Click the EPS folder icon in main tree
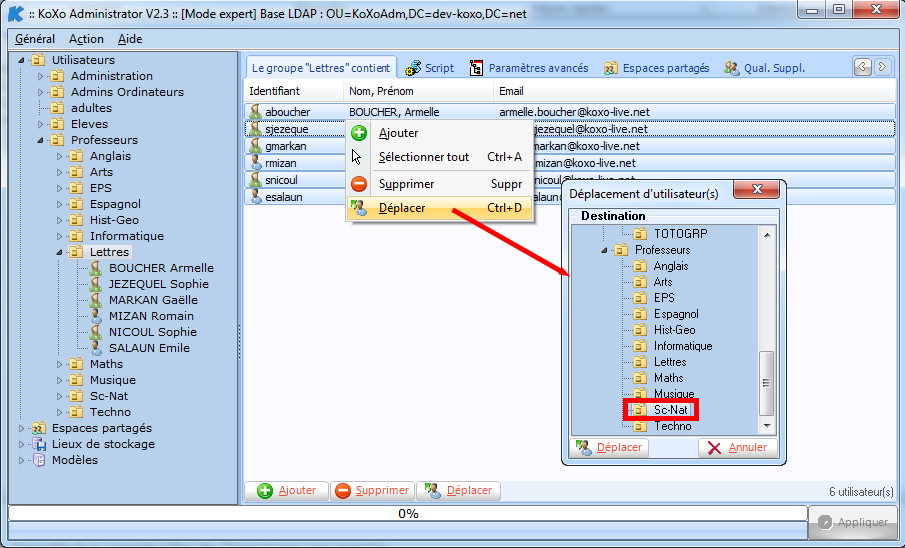 pyautogui.click(x=76, y=188)
